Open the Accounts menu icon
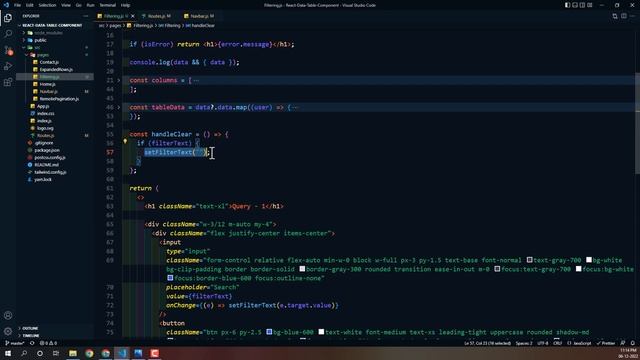The image size is (640, 360). tap(8, 315)
